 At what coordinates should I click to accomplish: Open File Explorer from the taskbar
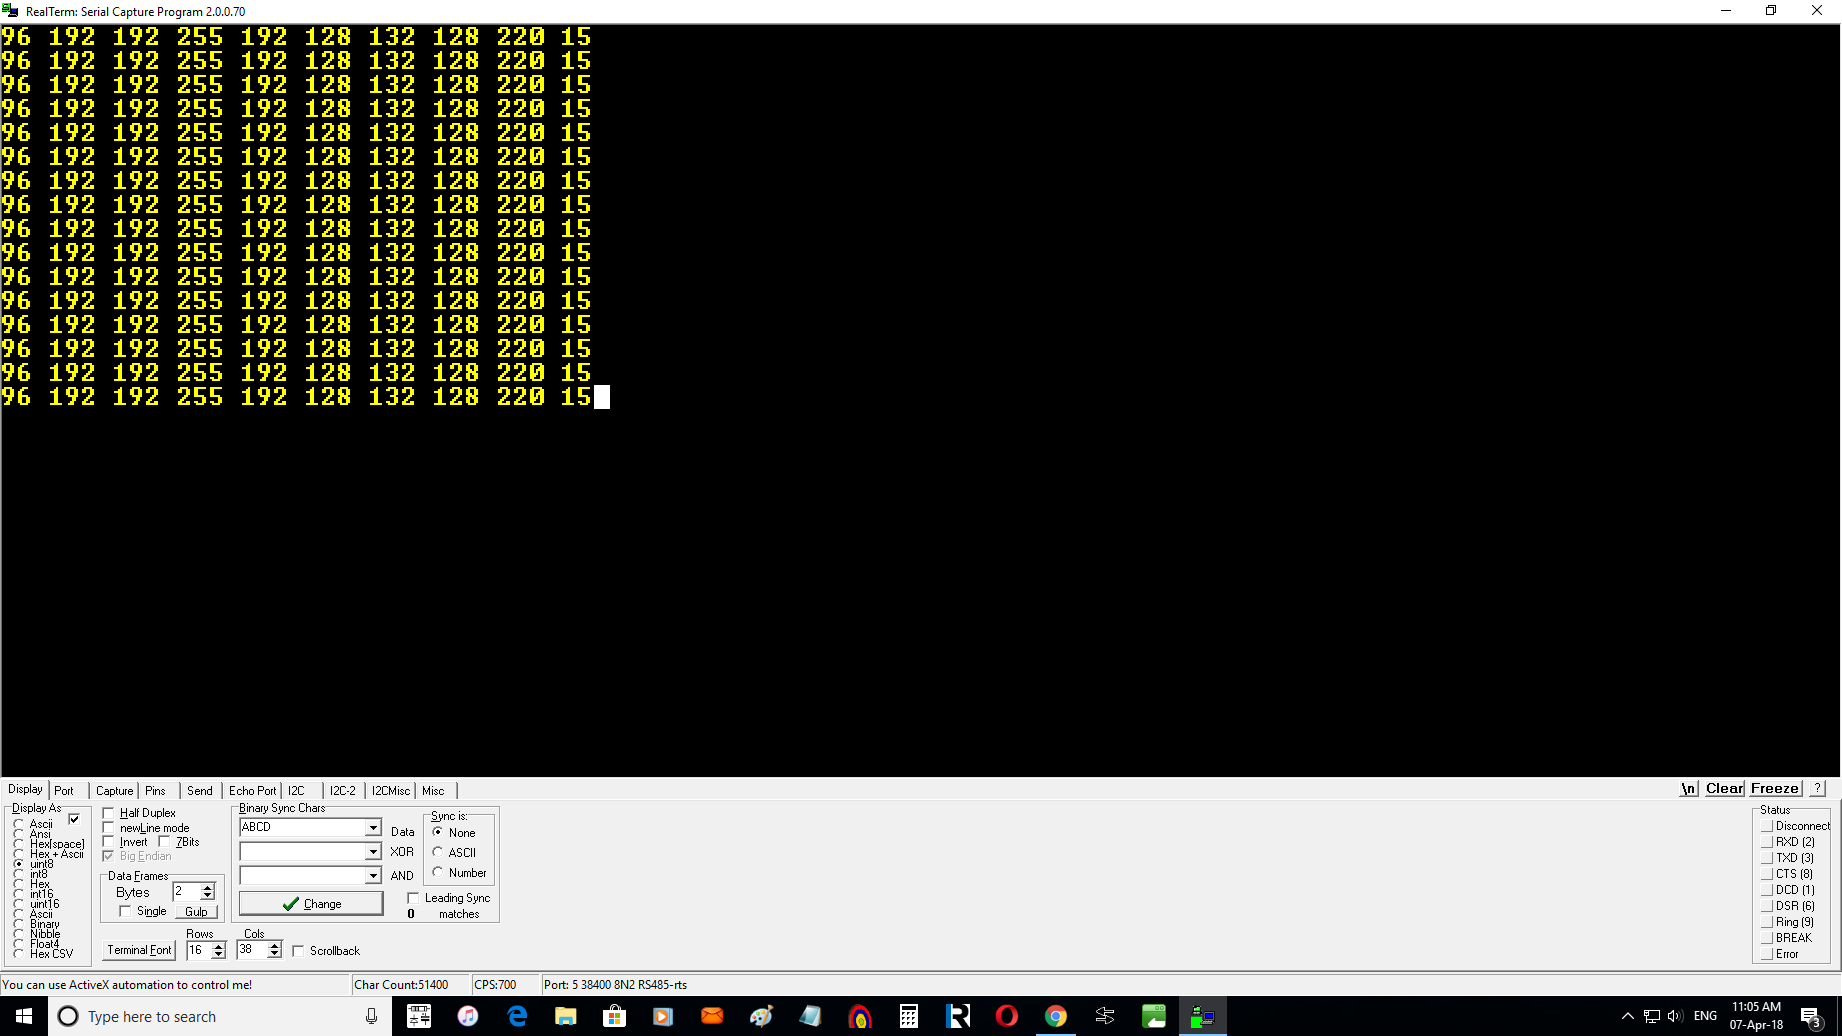click(565, 1016)
